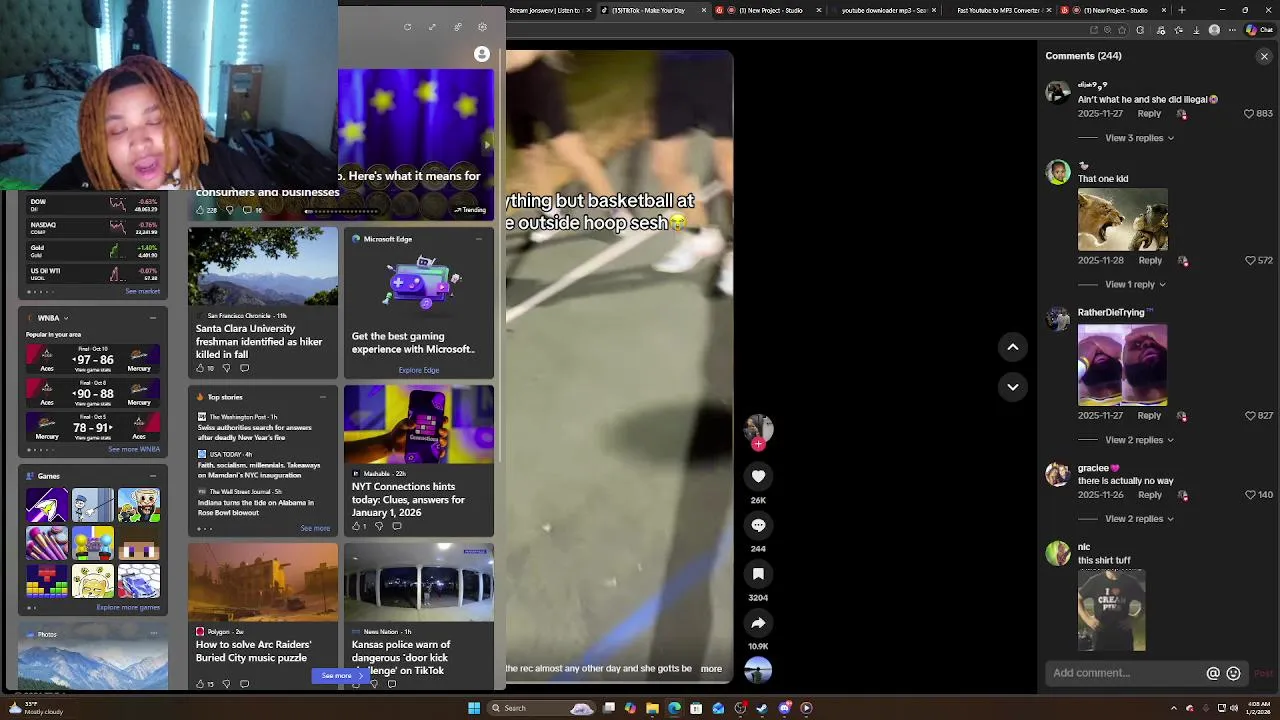Switch to first 'New Project - Studio' tab
1280x720 pixels.
coord(770,10)
